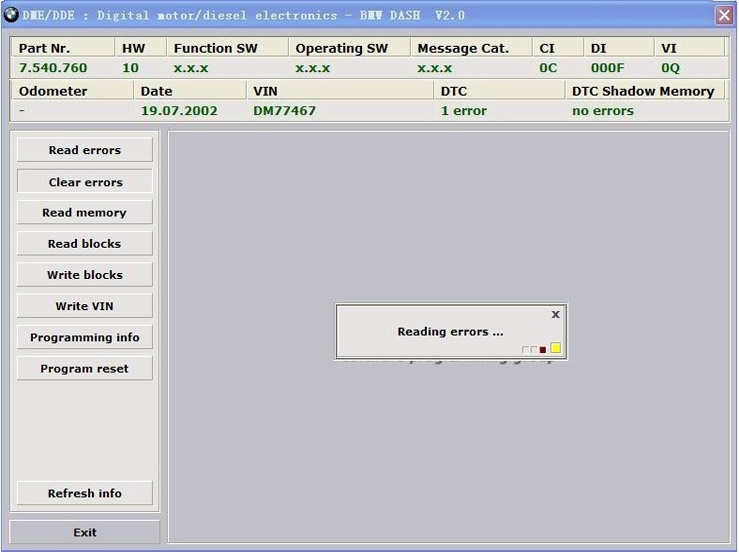Image resolution: width=739 pixels, height=552 pixels.
Task: Open Read memory
Action: [x=85, y=213]
